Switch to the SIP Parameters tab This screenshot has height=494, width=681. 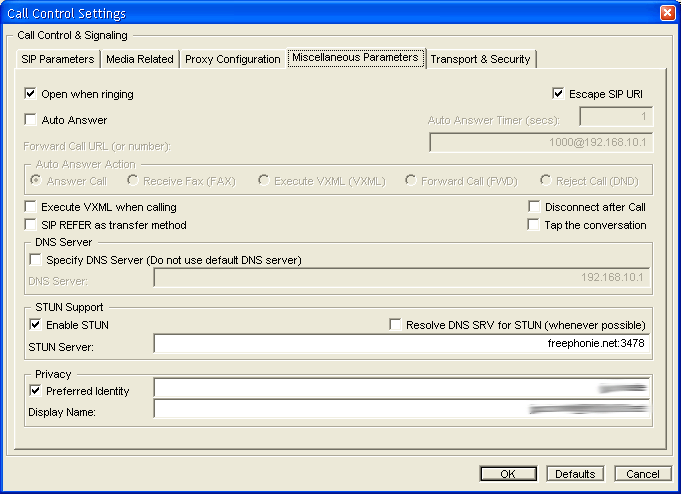coord(58,59)
